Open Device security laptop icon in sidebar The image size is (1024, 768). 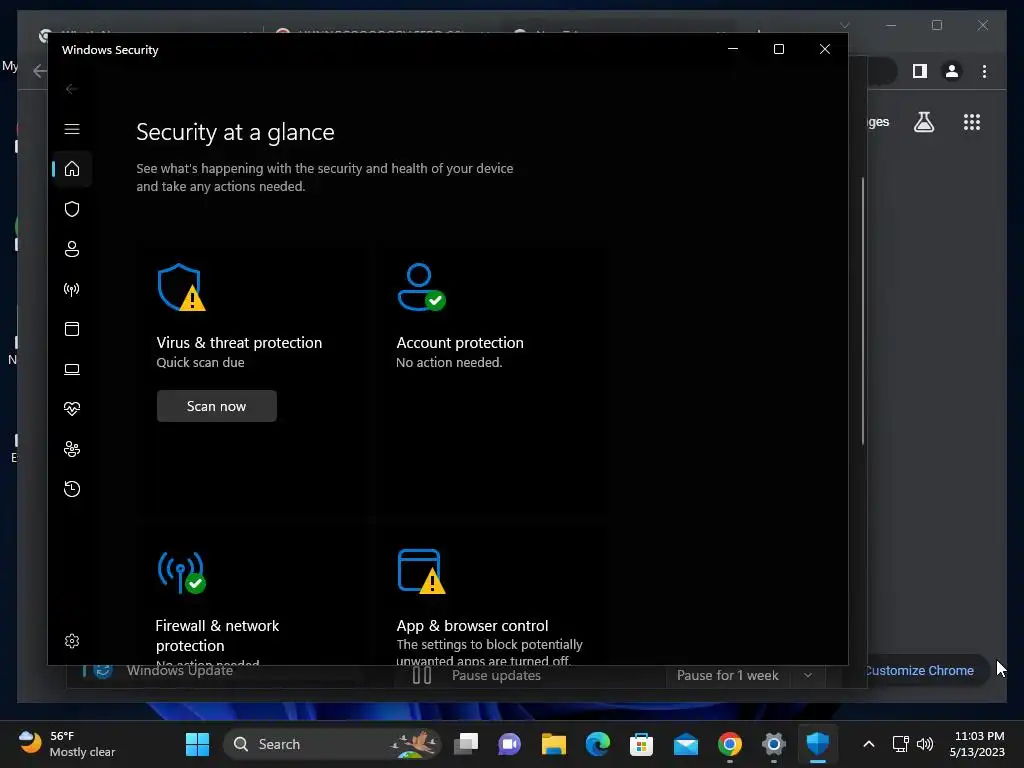(x=72, y=369)
